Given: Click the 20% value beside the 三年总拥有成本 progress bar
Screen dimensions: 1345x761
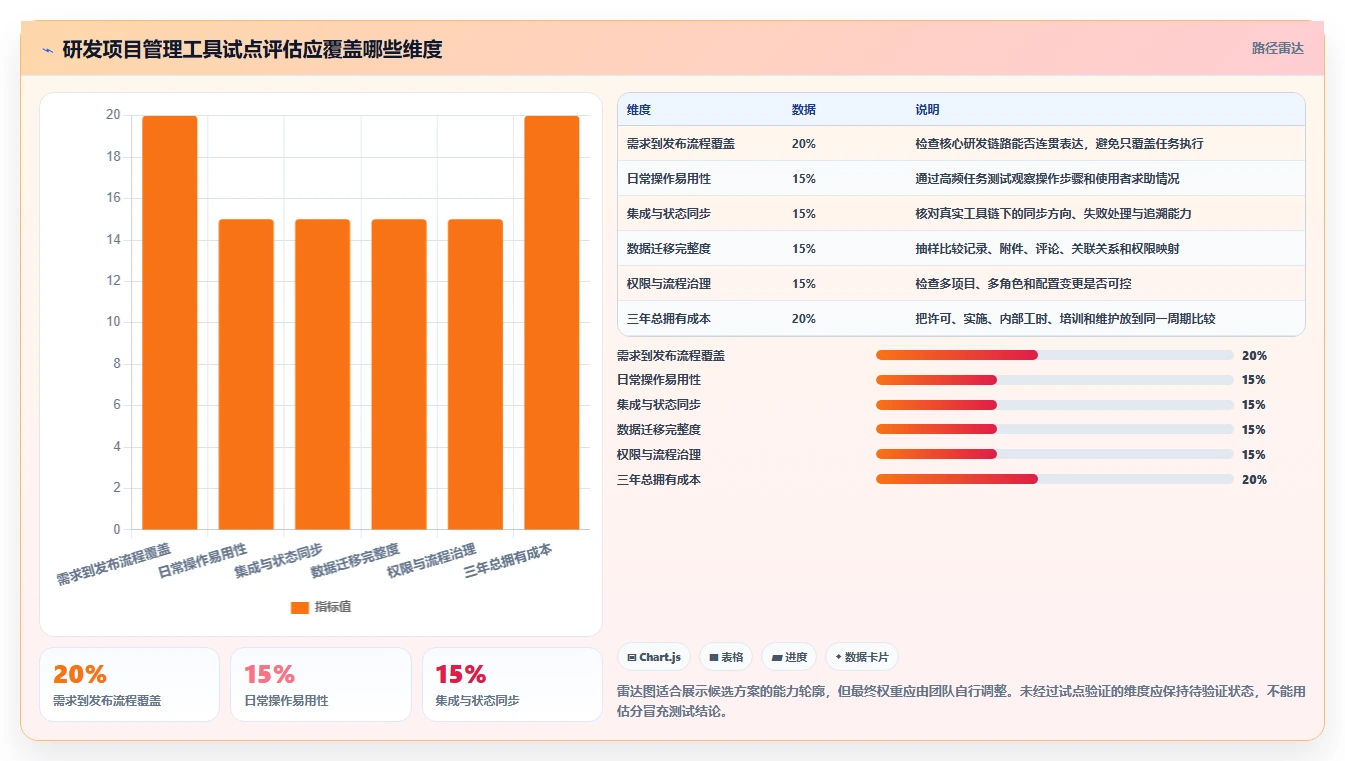Looking at the screenshot, I should [1254, 480].
